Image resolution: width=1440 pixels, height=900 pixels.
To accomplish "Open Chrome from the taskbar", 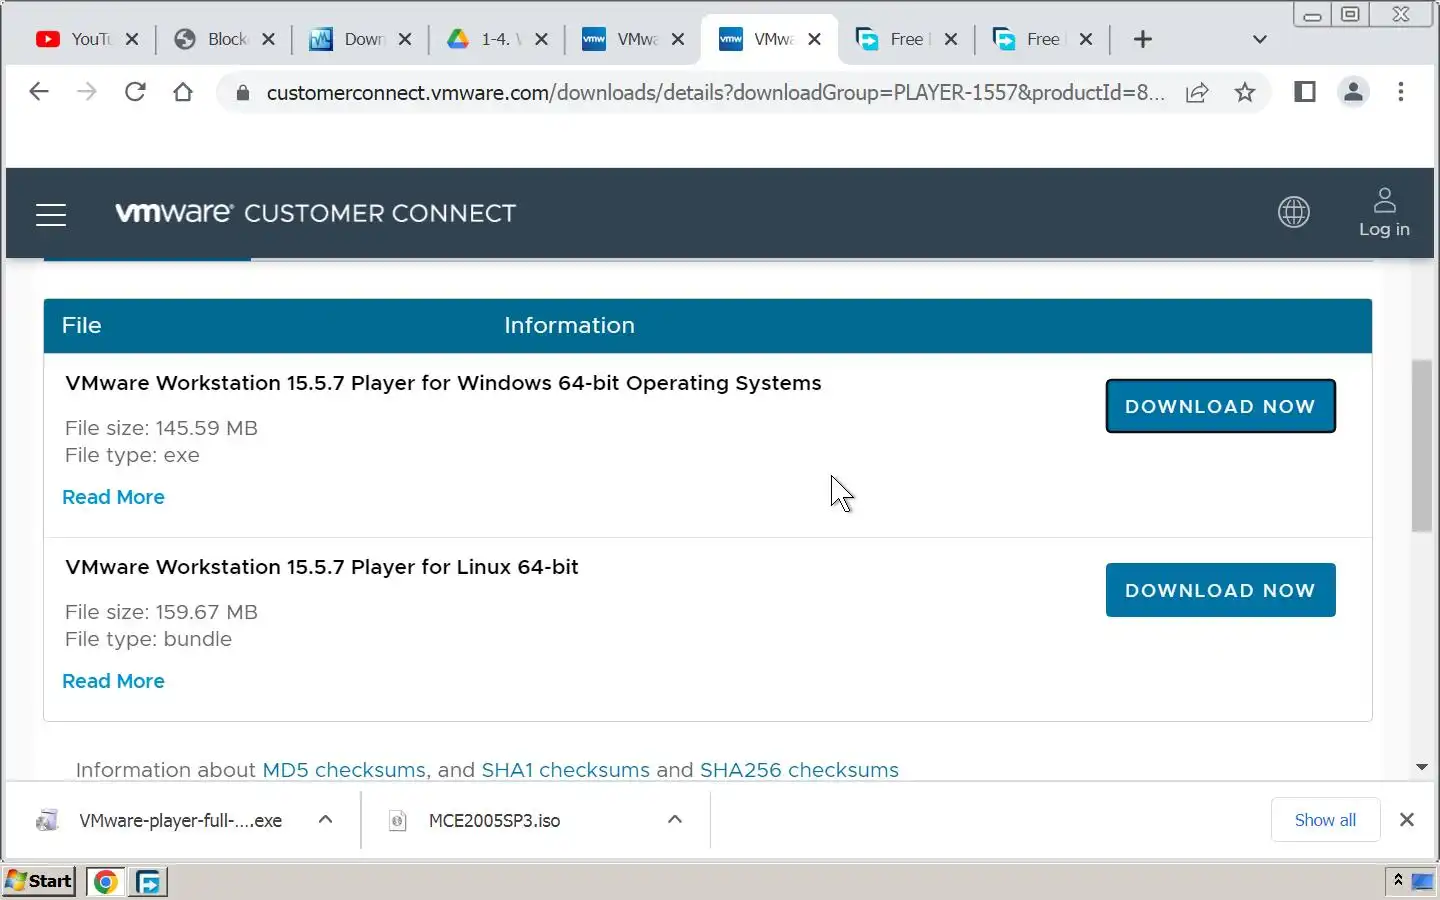I will tap(105, 881).
